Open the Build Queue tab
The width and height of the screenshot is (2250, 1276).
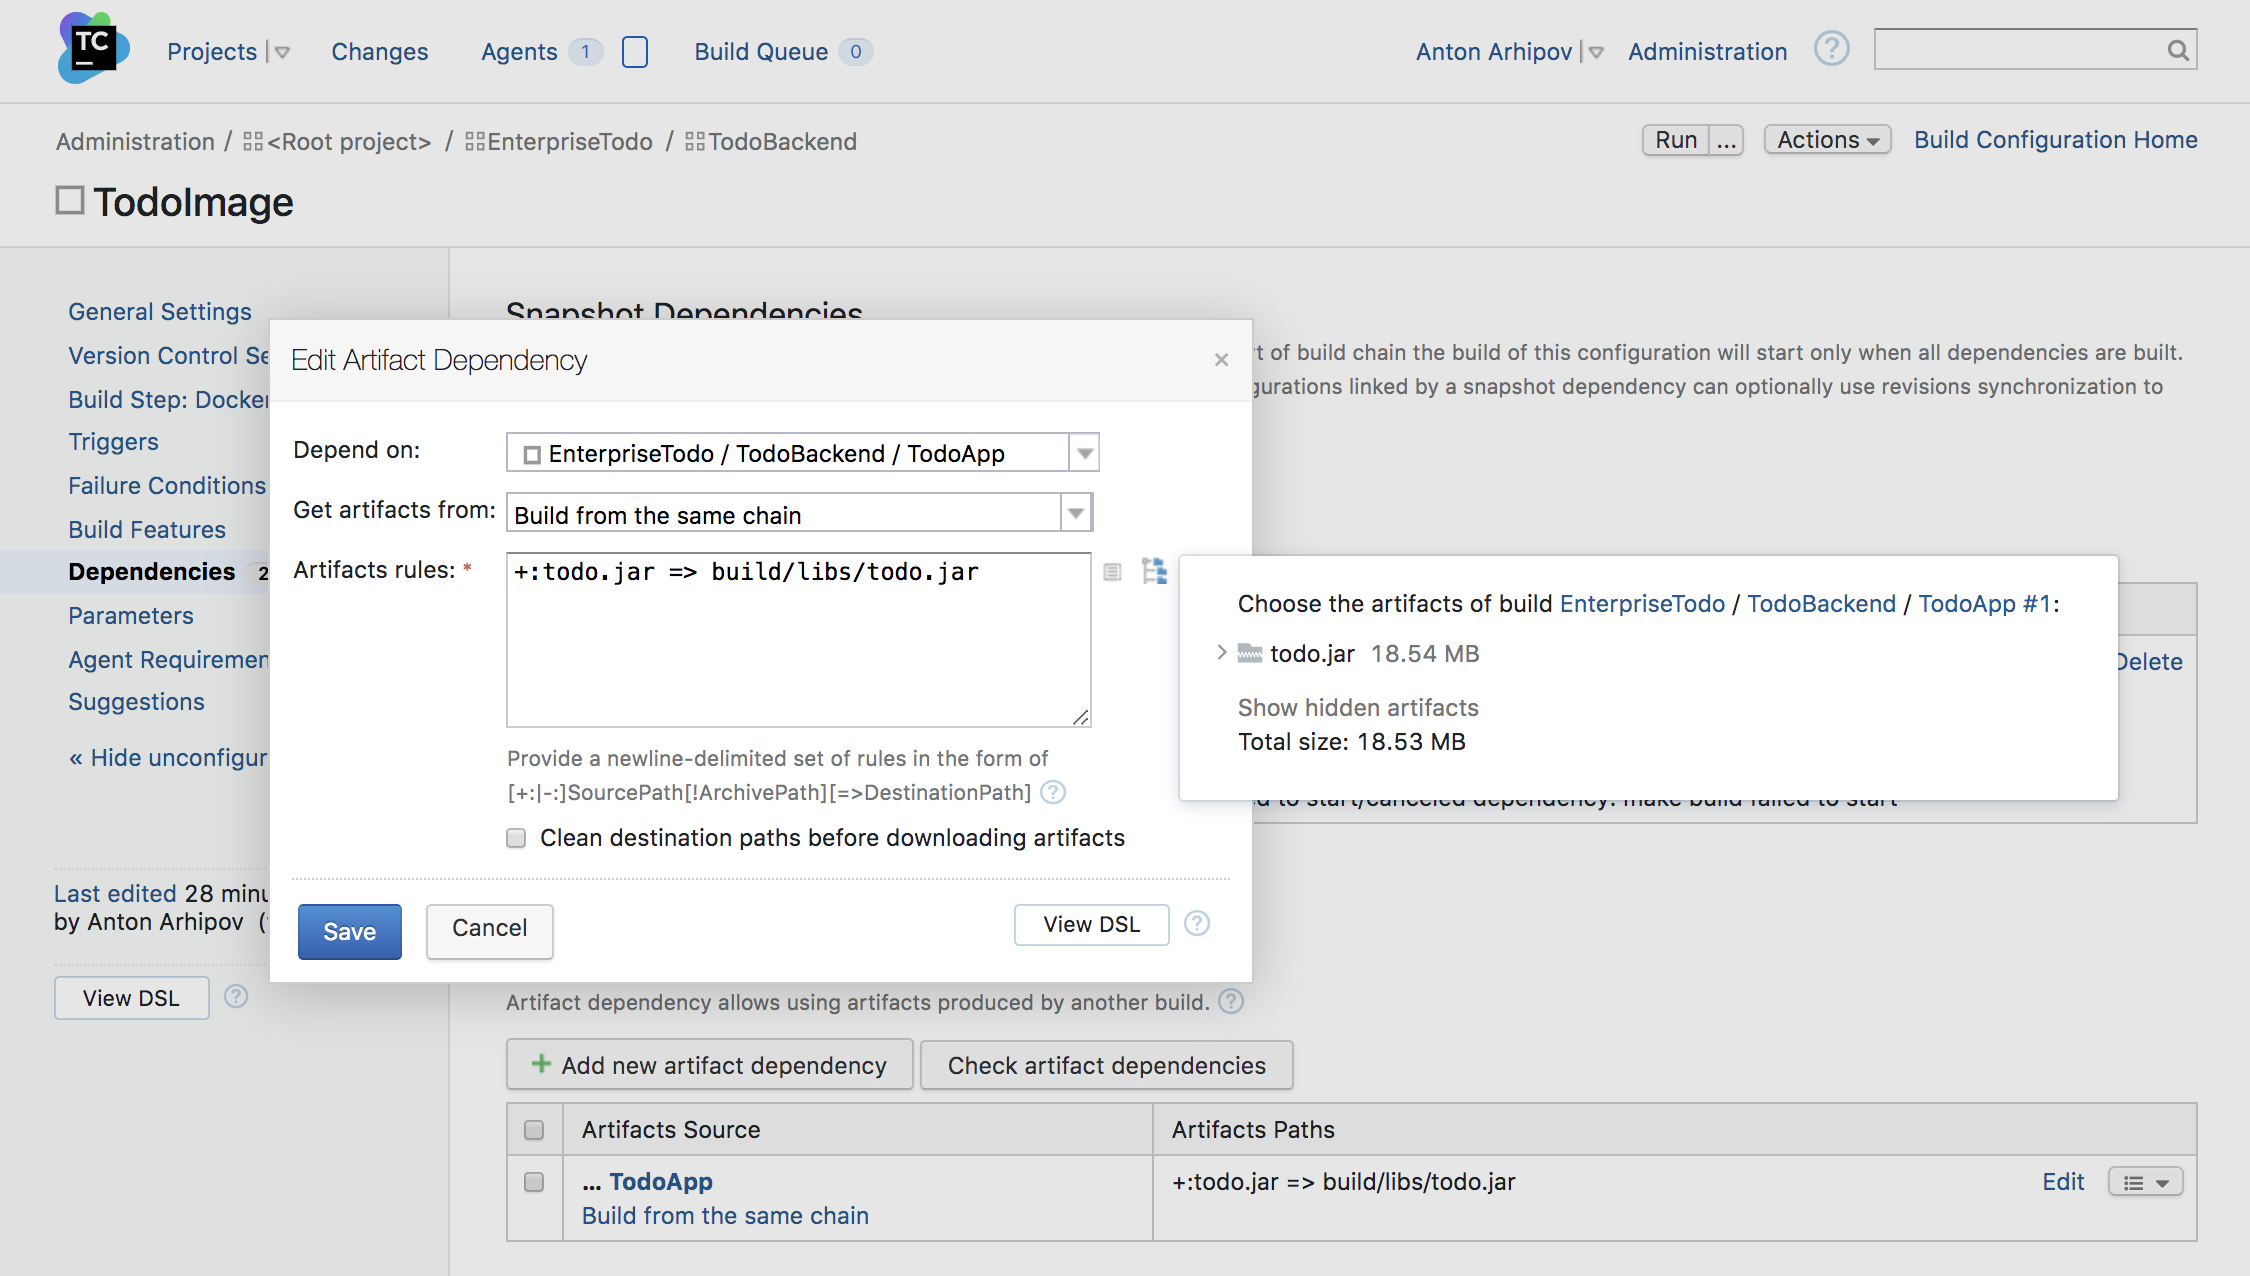pyautogui.click(x=761, y=52)
